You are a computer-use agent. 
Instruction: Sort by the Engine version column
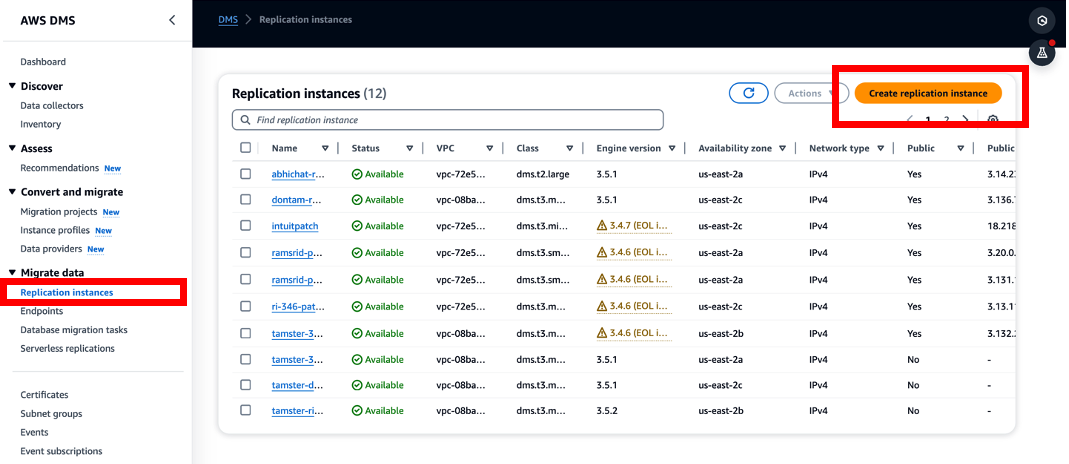(672, 148)
